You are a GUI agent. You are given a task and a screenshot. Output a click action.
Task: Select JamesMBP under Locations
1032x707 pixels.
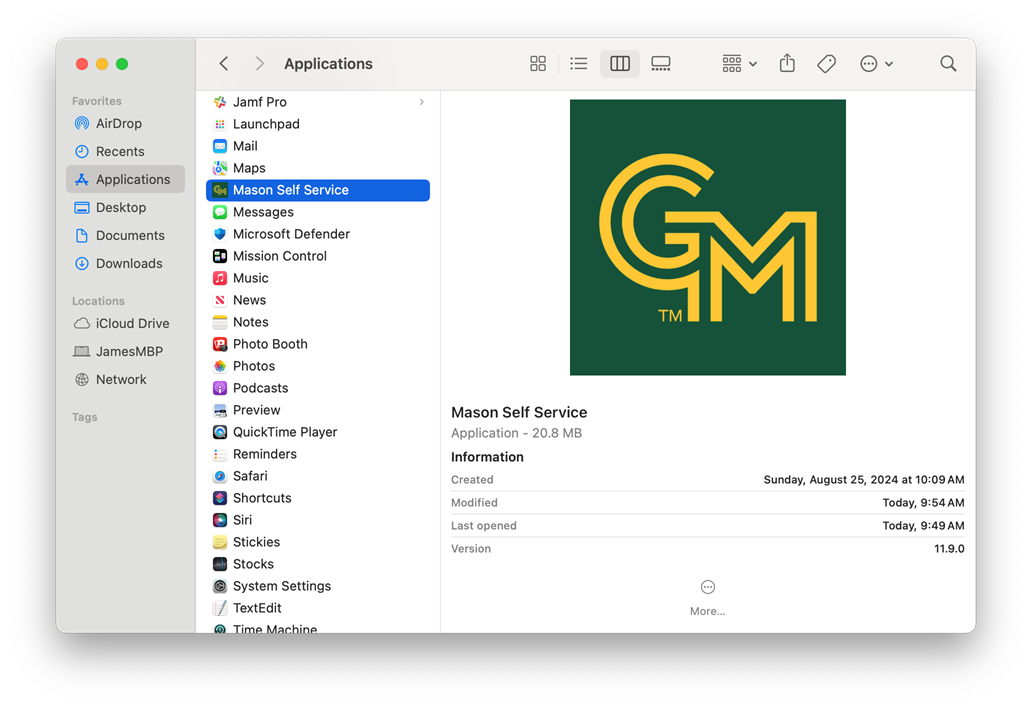[125, 352]
